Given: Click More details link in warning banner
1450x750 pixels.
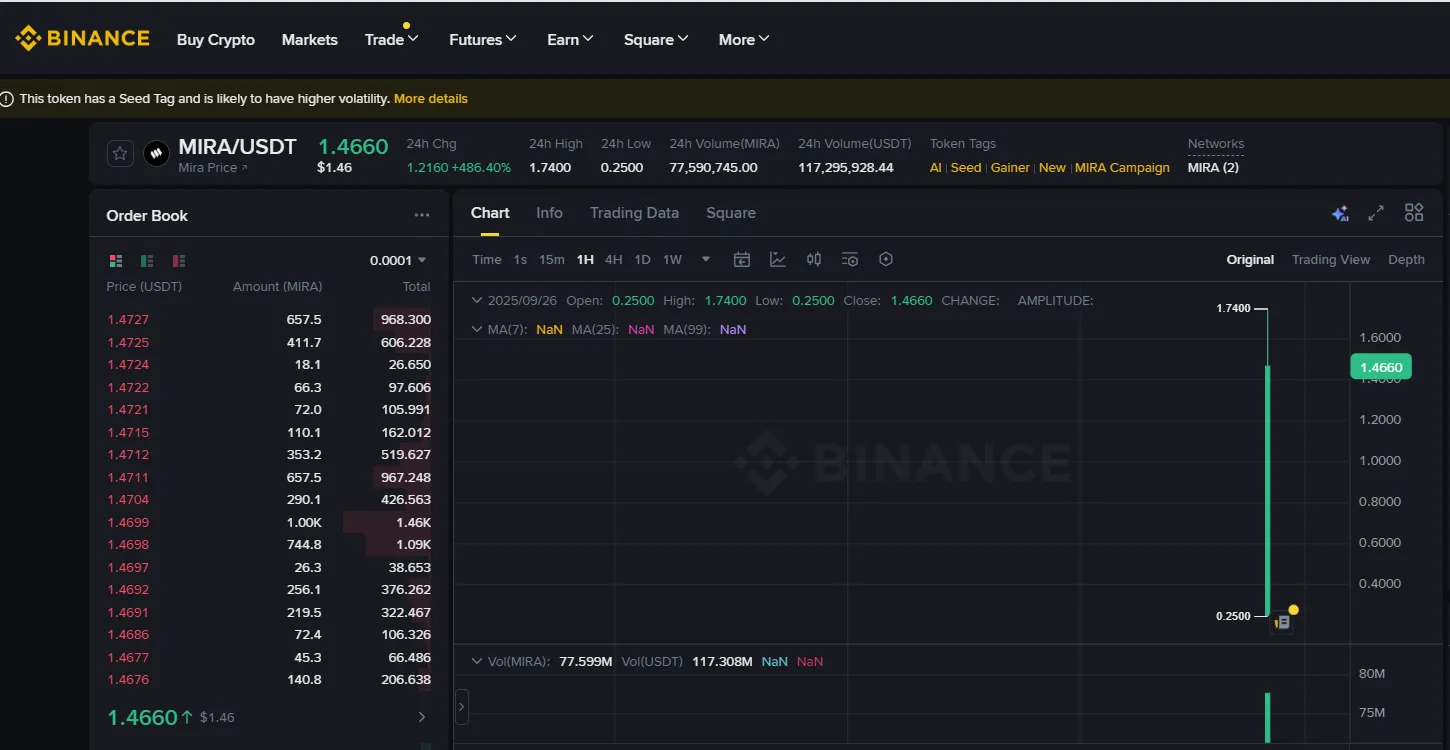Looking at the screenshot, I should pos(431,99).
